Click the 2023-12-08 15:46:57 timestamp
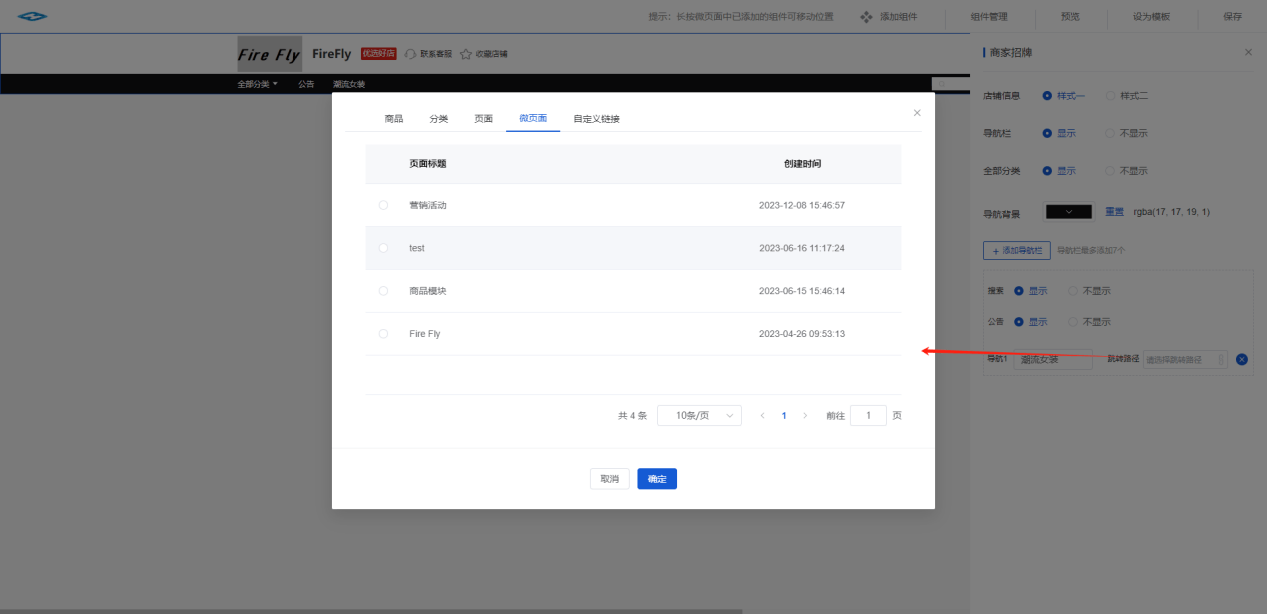Image resolution: width=1267 pixels, height=614 pixels. coord(802,205)
